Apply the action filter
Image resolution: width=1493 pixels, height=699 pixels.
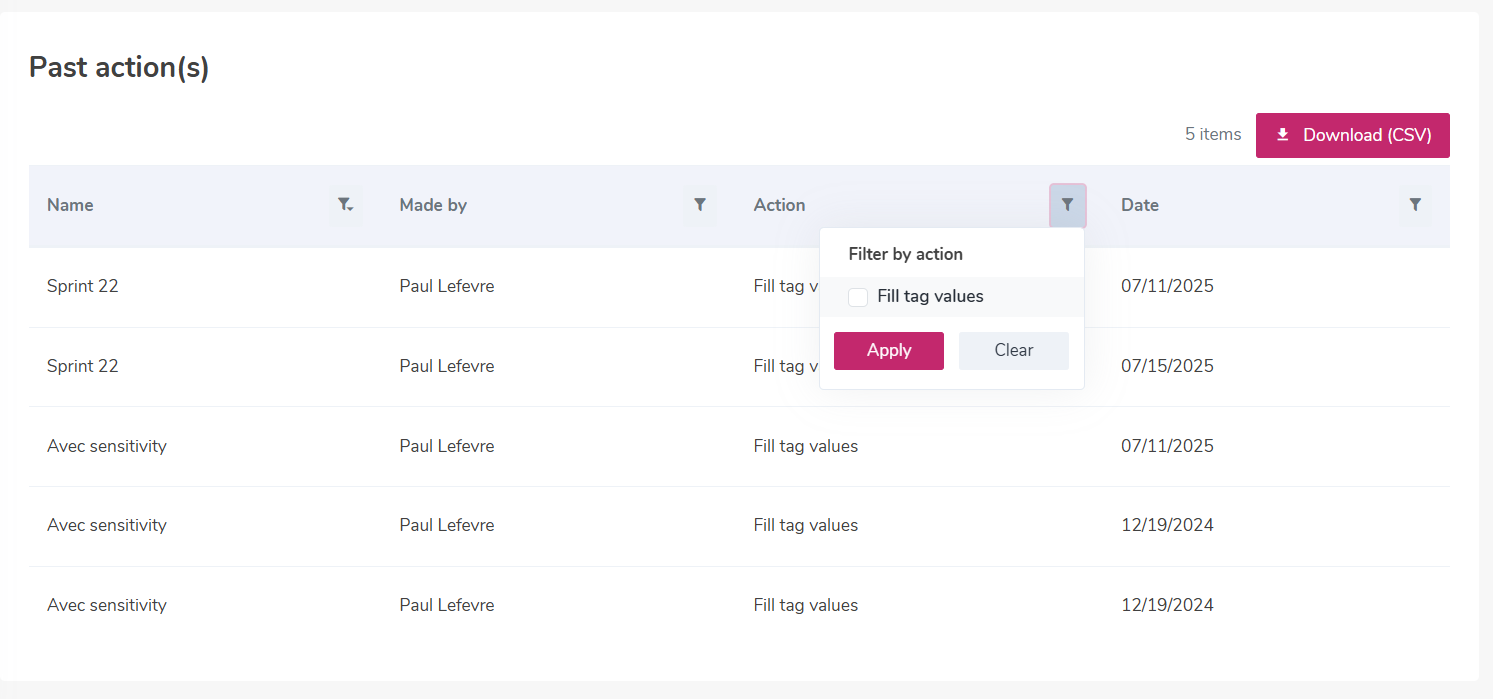click(x=889, y=351)
